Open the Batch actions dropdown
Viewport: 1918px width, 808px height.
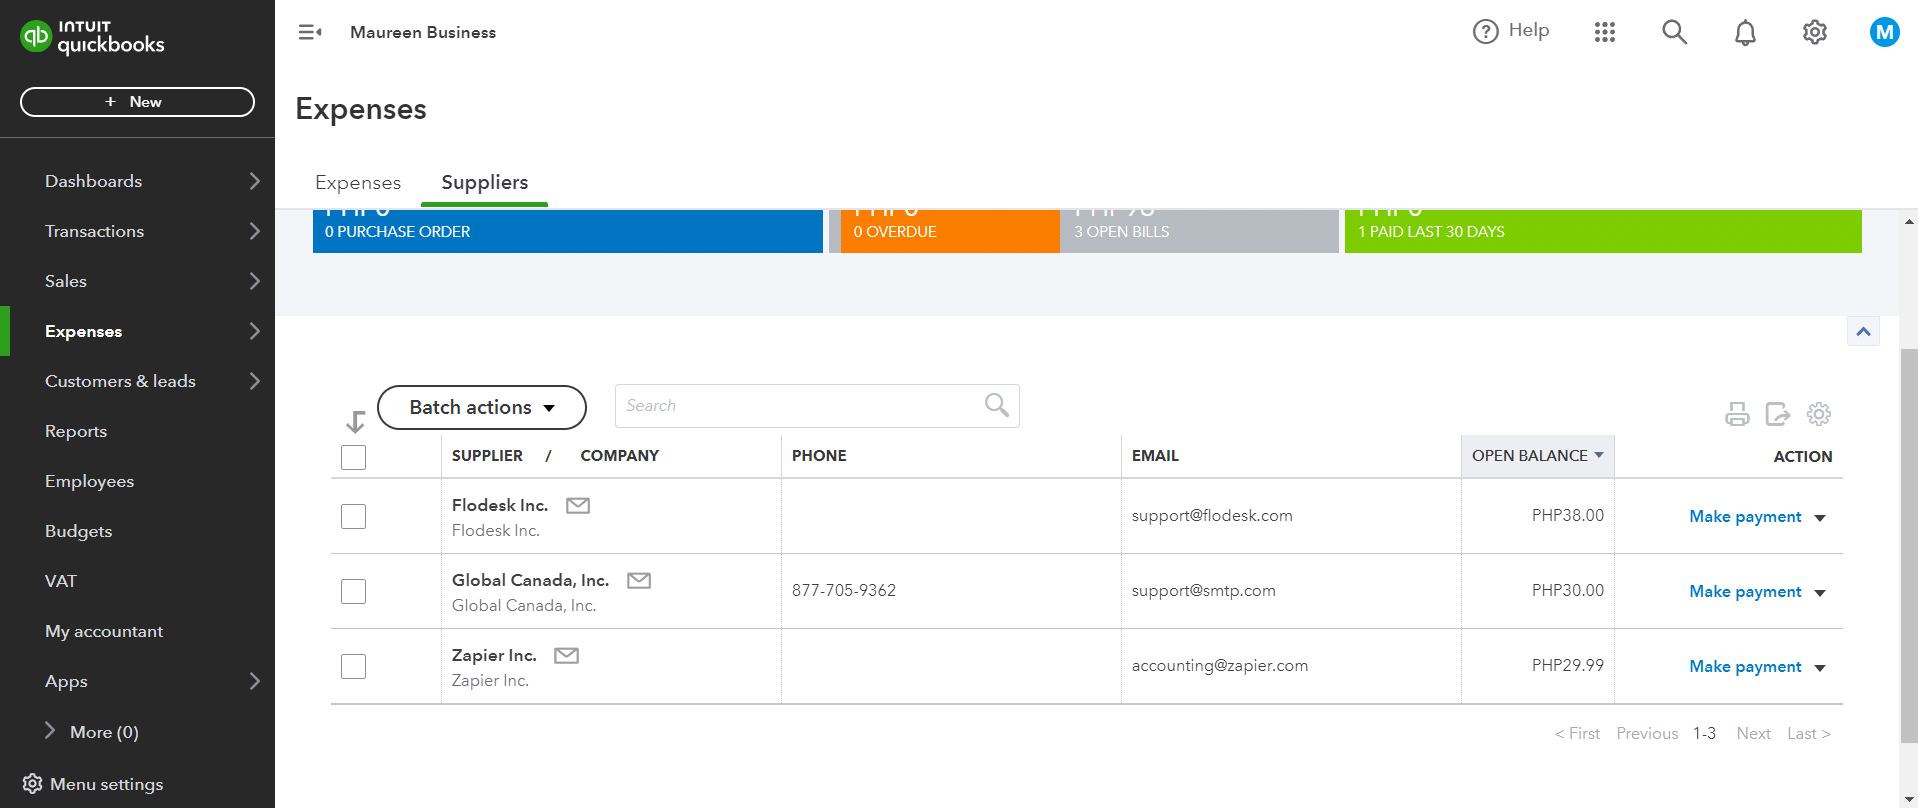tap(482, 408)
